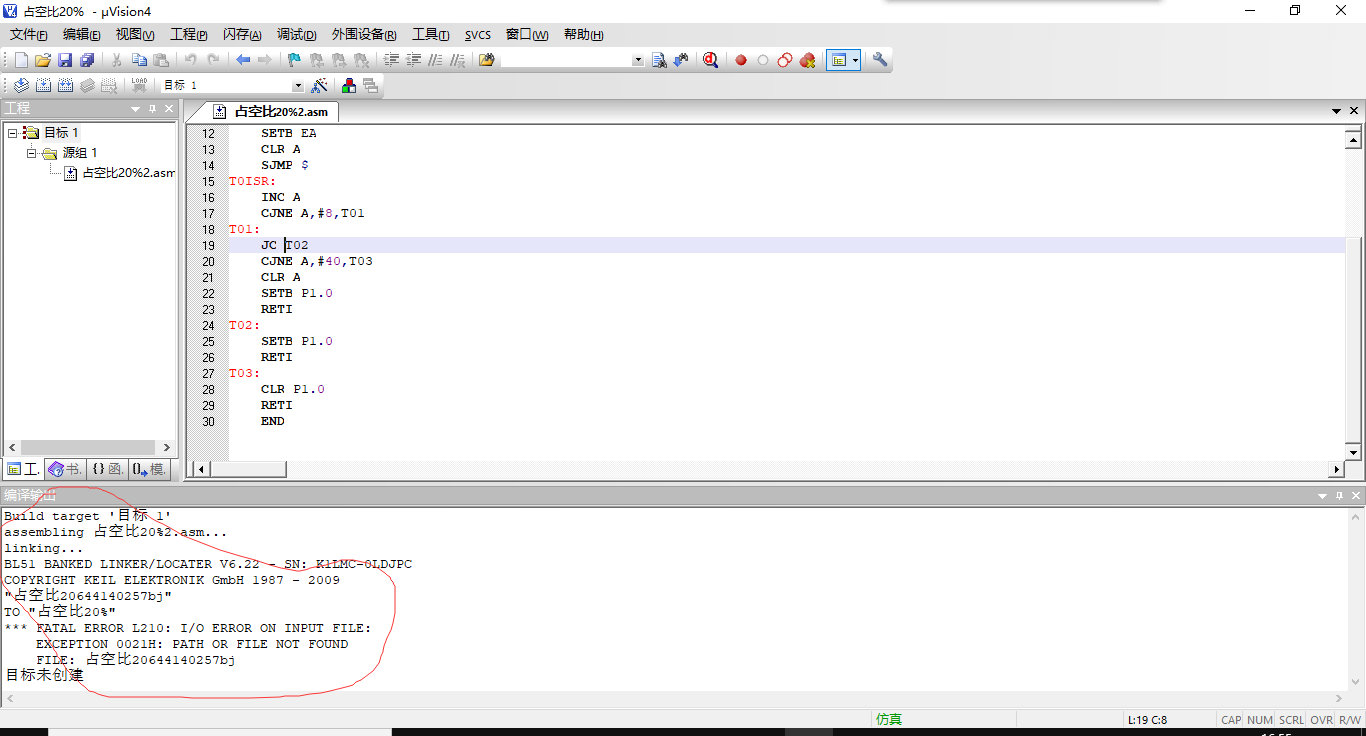Pin the 工程 project panel
This screenshot has width=1366, height=736.
(153, 108)
